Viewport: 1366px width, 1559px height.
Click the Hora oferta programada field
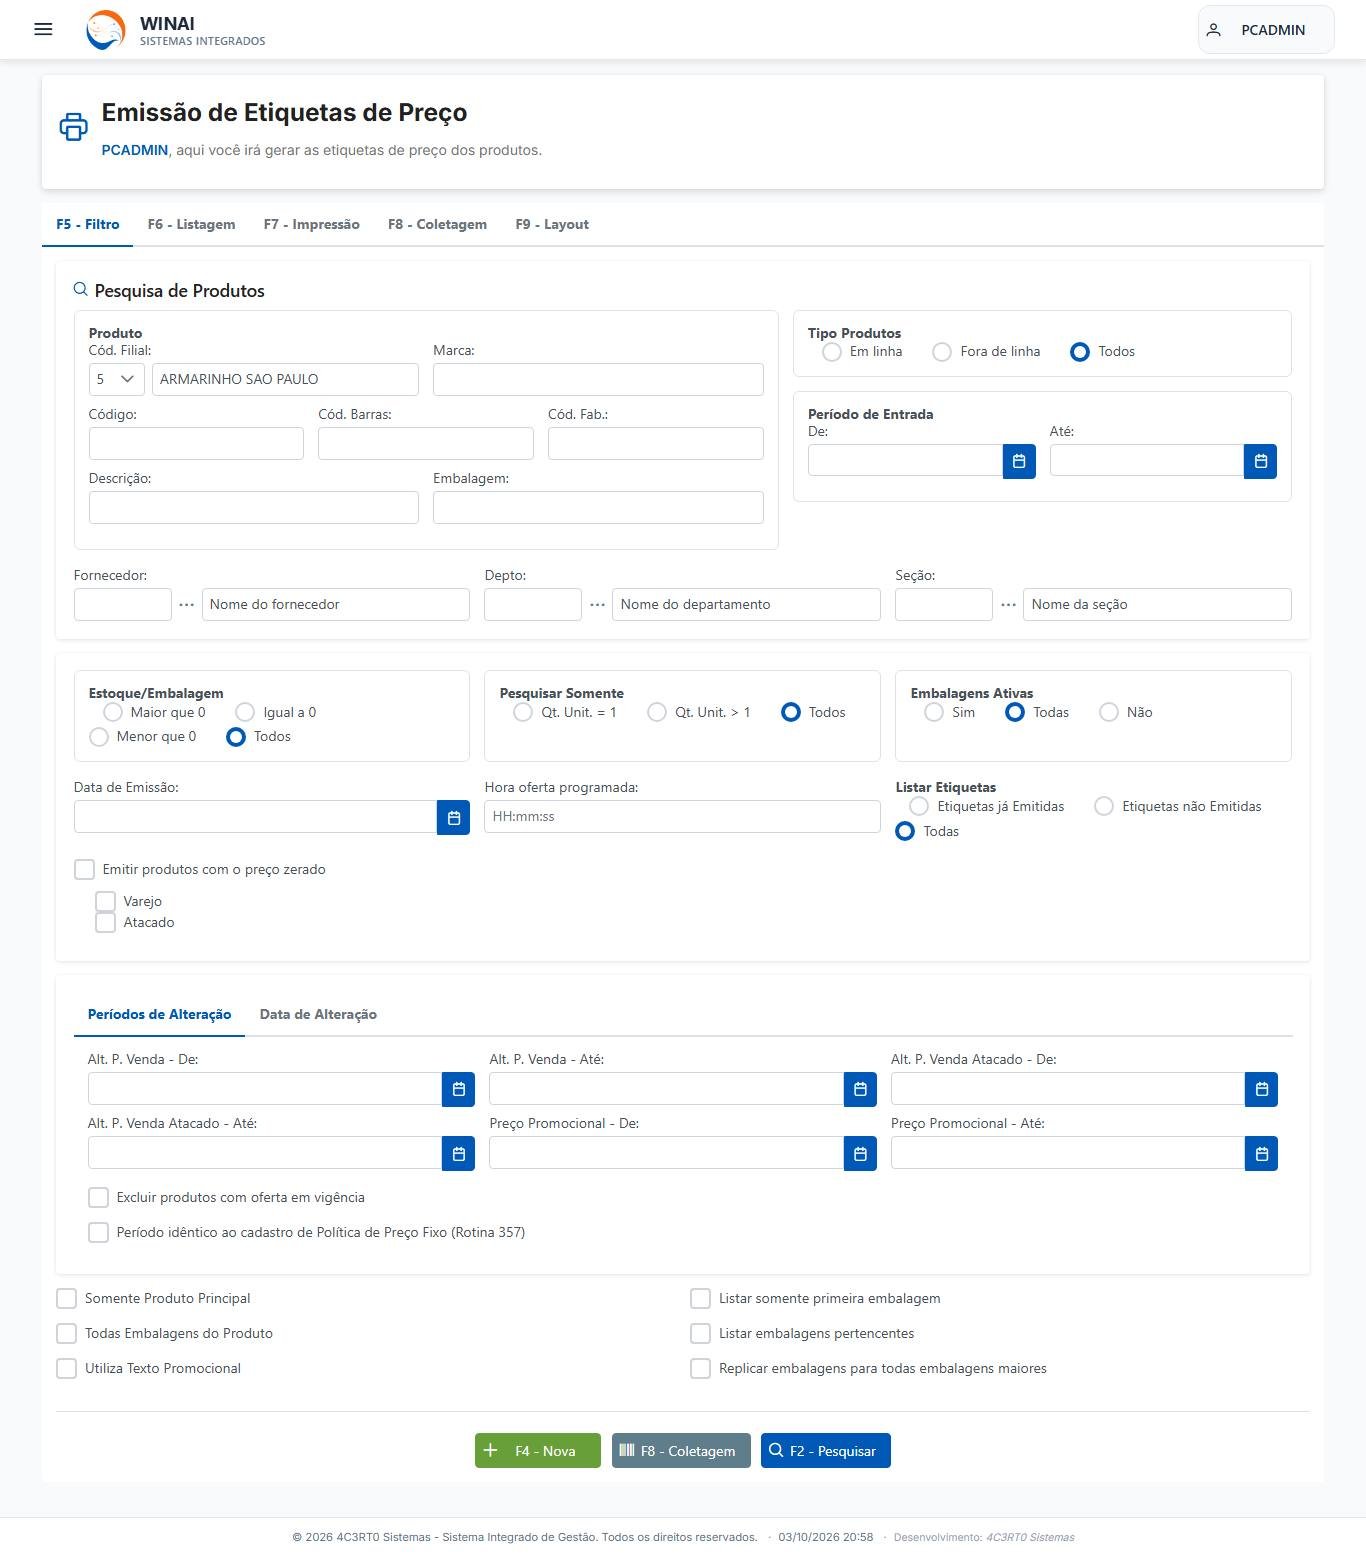(682, 817)
